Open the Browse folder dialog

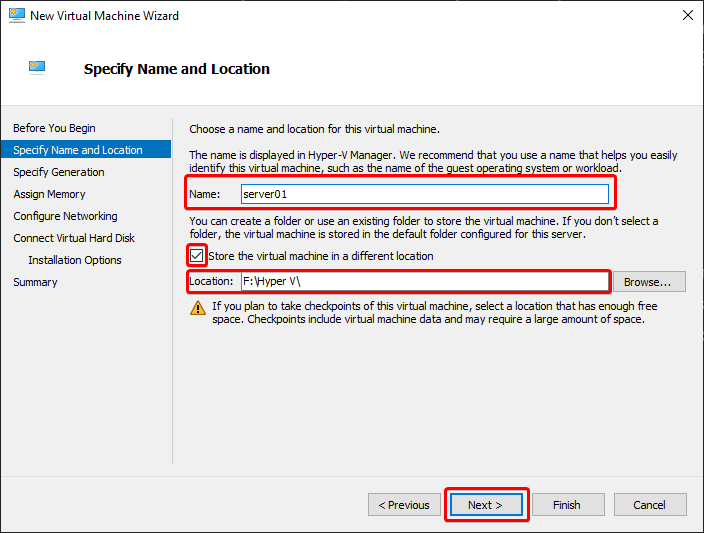[649, 282]
